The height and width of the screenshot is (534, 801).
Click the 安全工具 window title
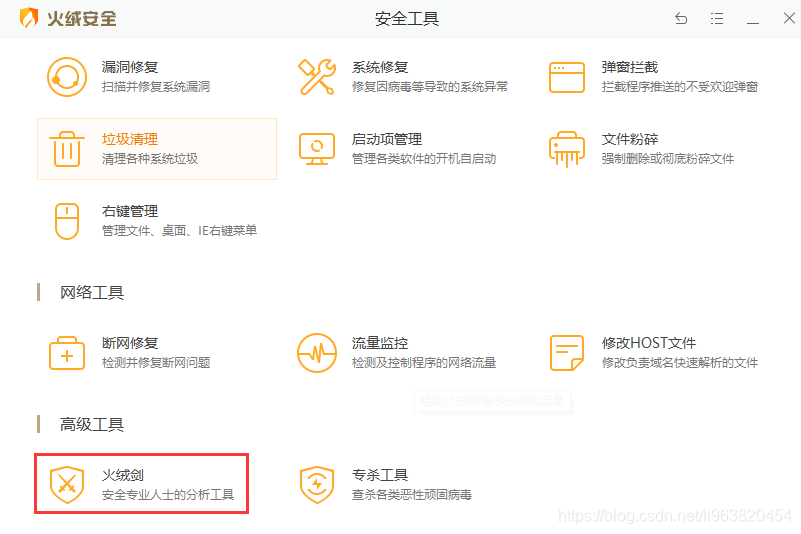click(407, 19)
